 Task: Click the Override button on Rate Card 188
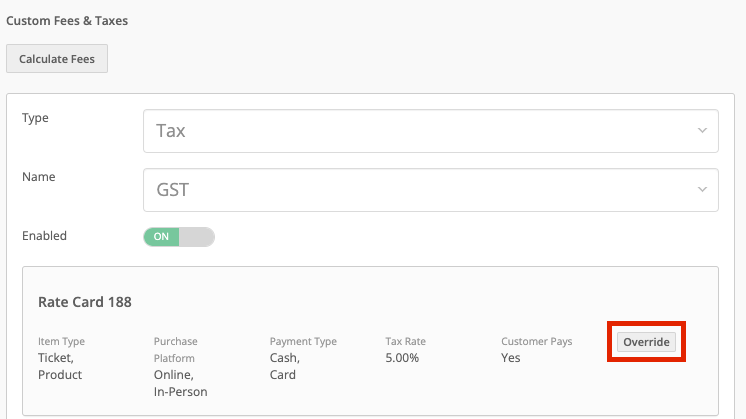[x=646, y=342]
